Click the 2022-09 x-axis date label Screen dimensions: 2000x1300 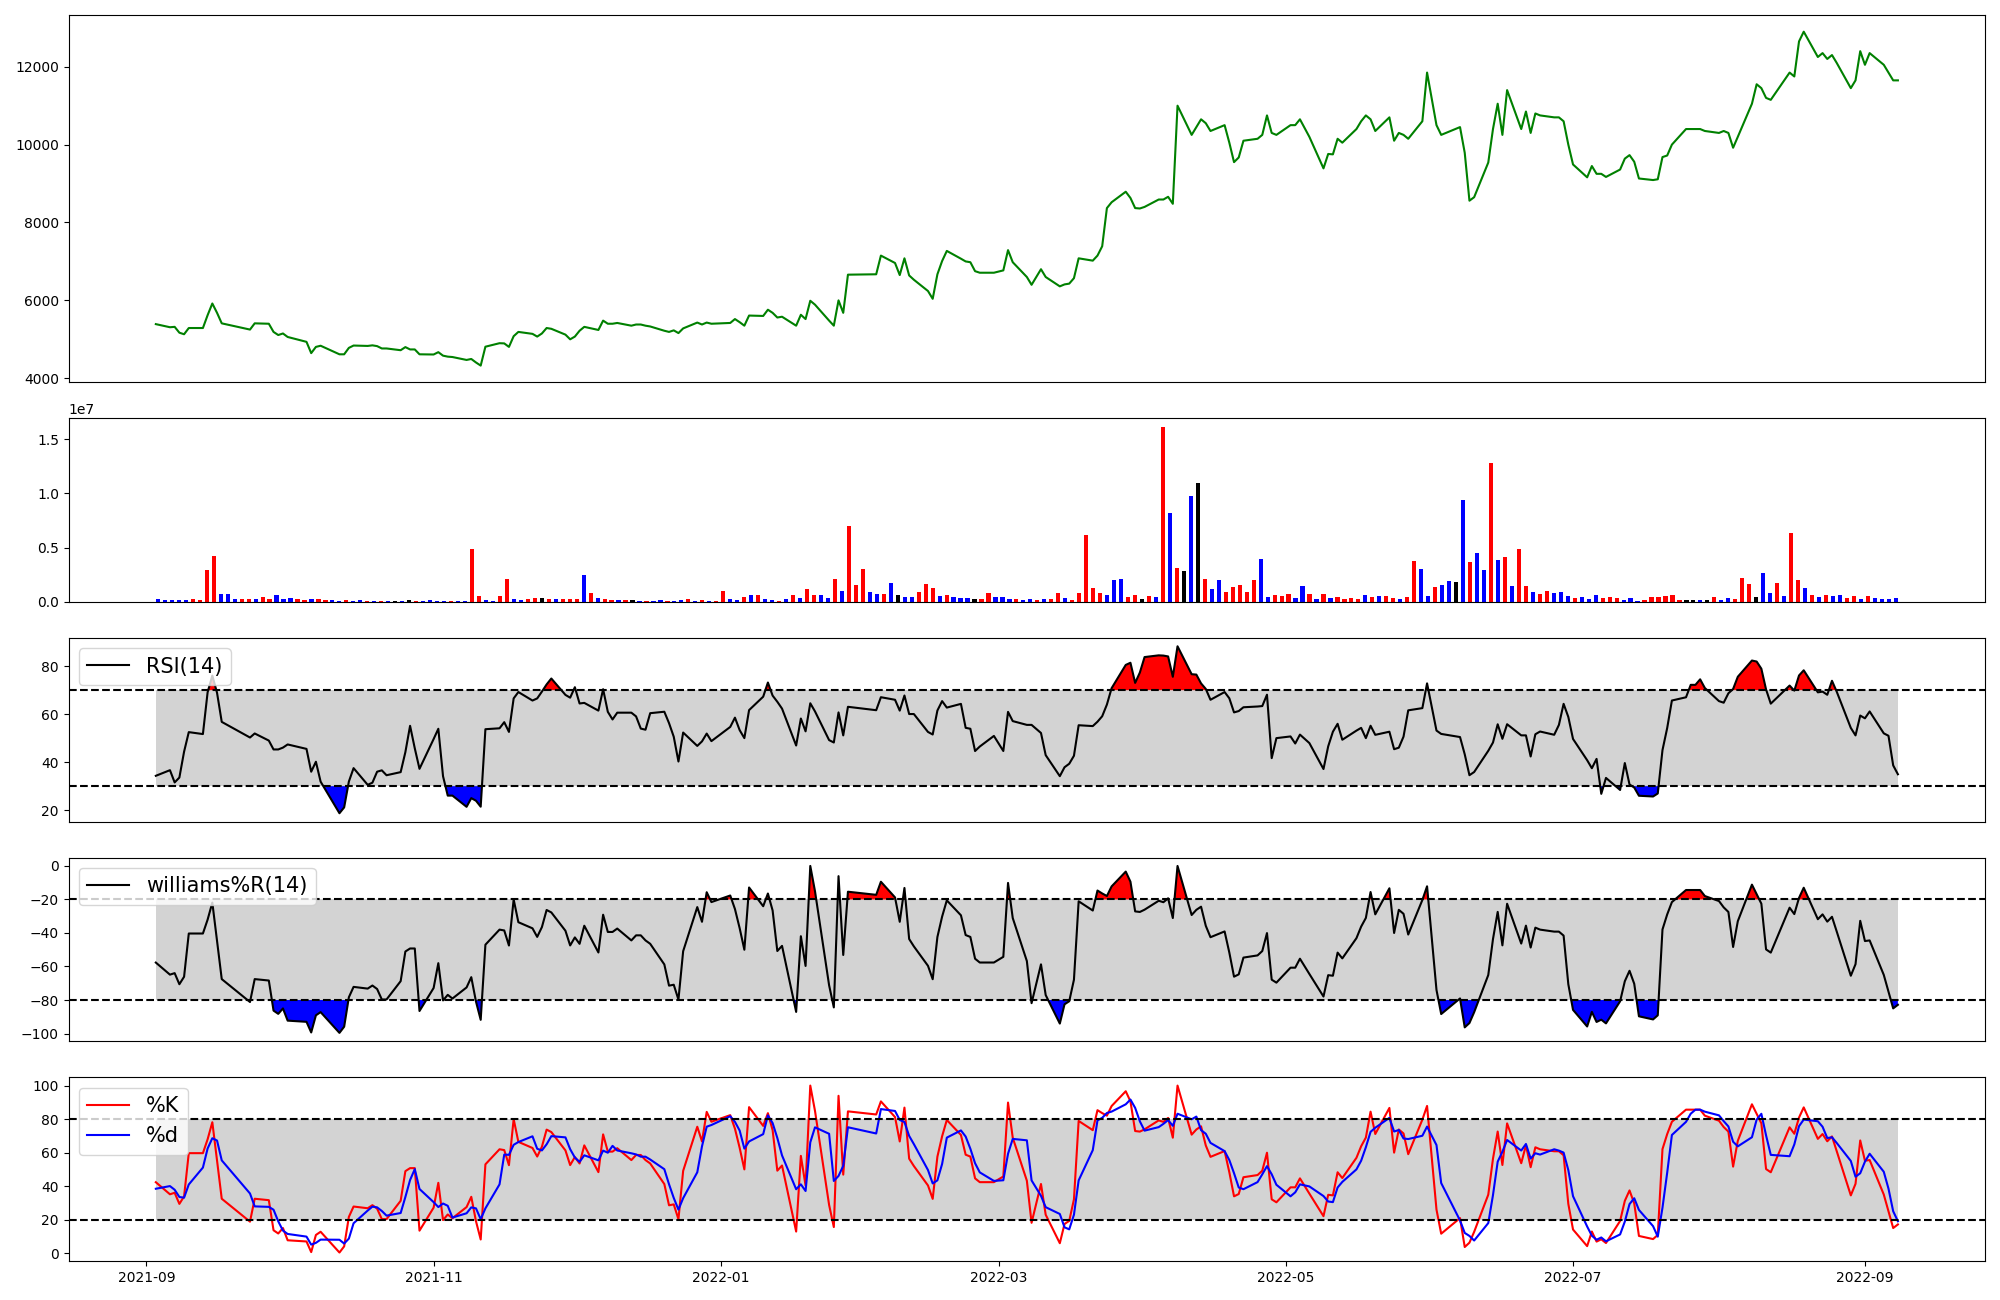[x=1864, y=1277]
